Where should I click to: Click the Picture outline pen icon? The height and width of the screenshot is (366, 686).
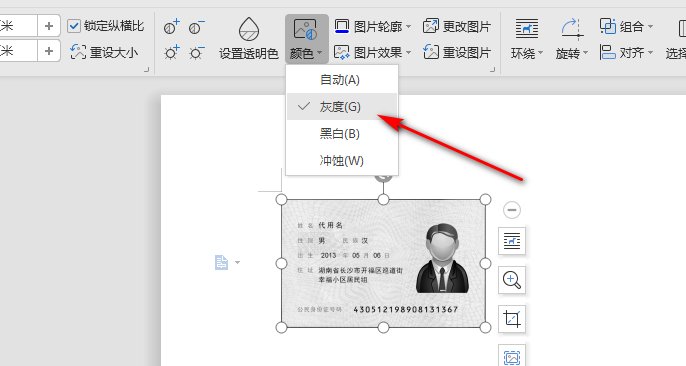(x=342, y=26)
